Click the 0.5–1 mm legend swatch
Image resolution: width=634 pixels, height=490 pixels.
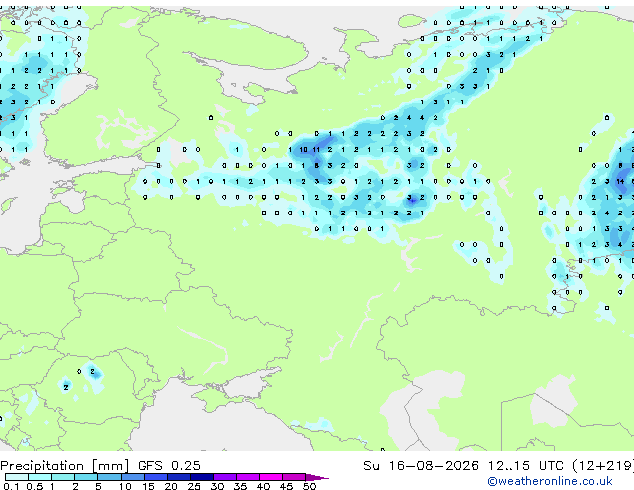40,477
